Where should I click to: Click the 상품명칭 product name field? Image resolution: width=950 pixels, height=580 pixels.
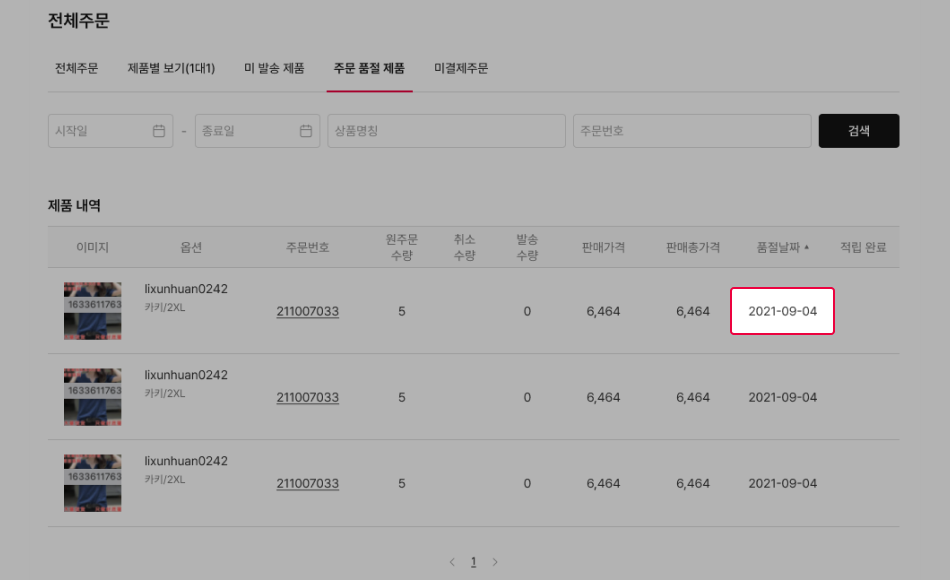[x=447, y=131]
